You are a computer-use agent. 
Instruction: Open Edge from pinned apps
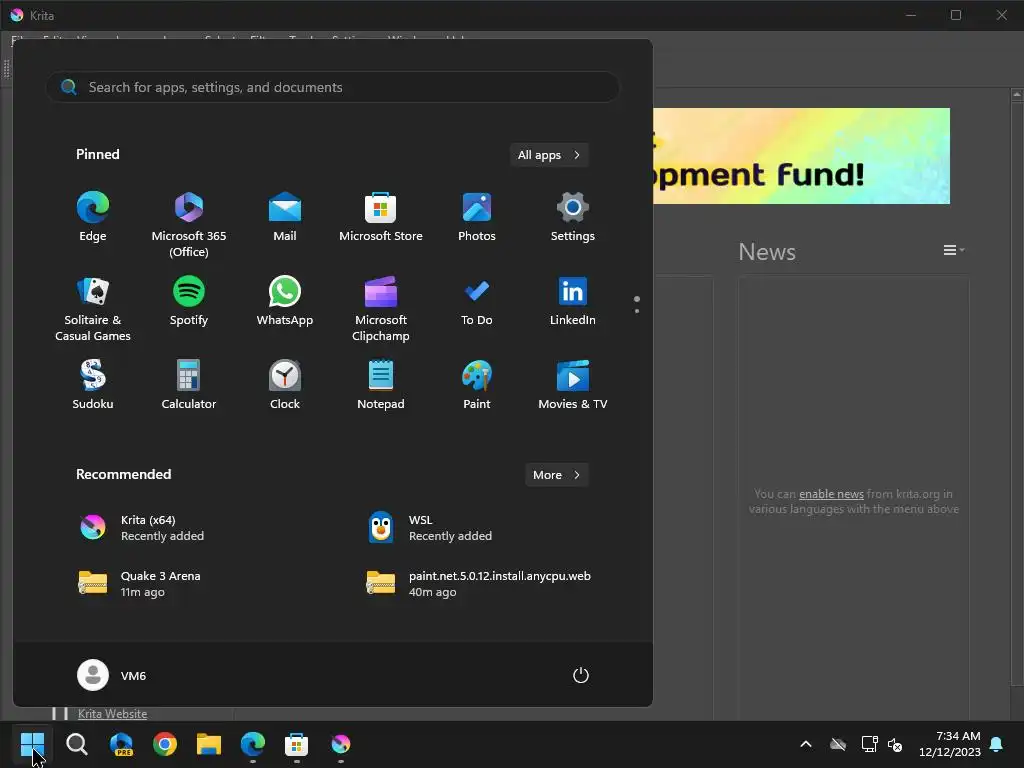[x=93, y=217]
